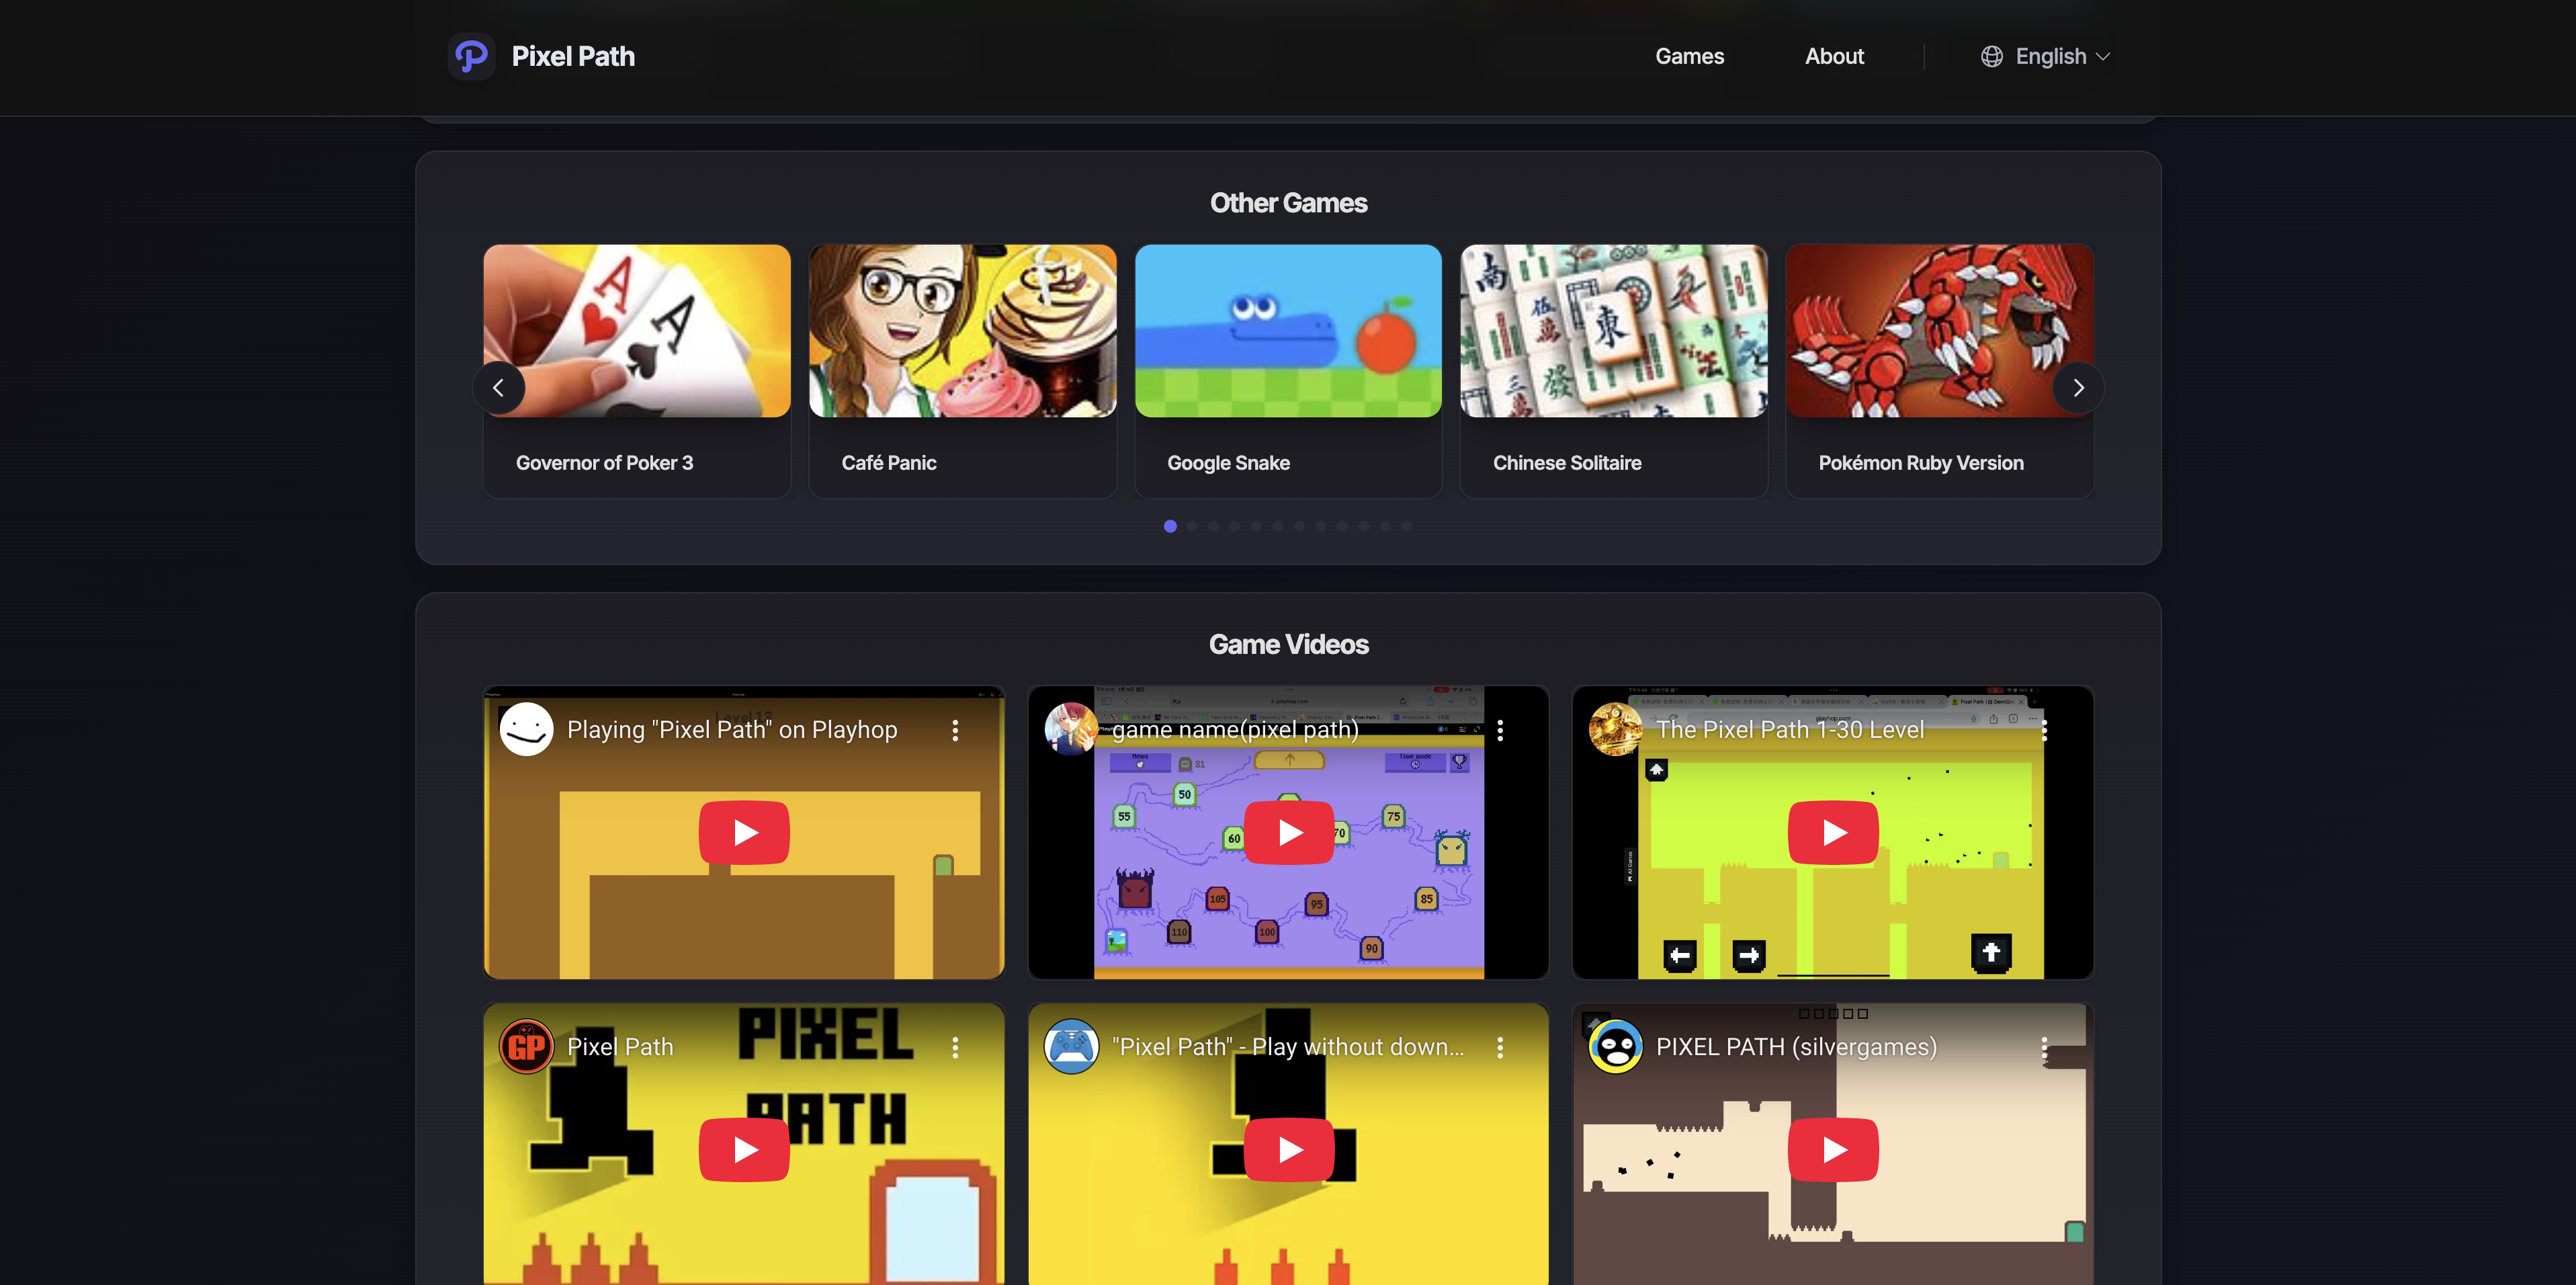Play the Playing "Pixel Path" on Playhop video

[x=744, y=833]
